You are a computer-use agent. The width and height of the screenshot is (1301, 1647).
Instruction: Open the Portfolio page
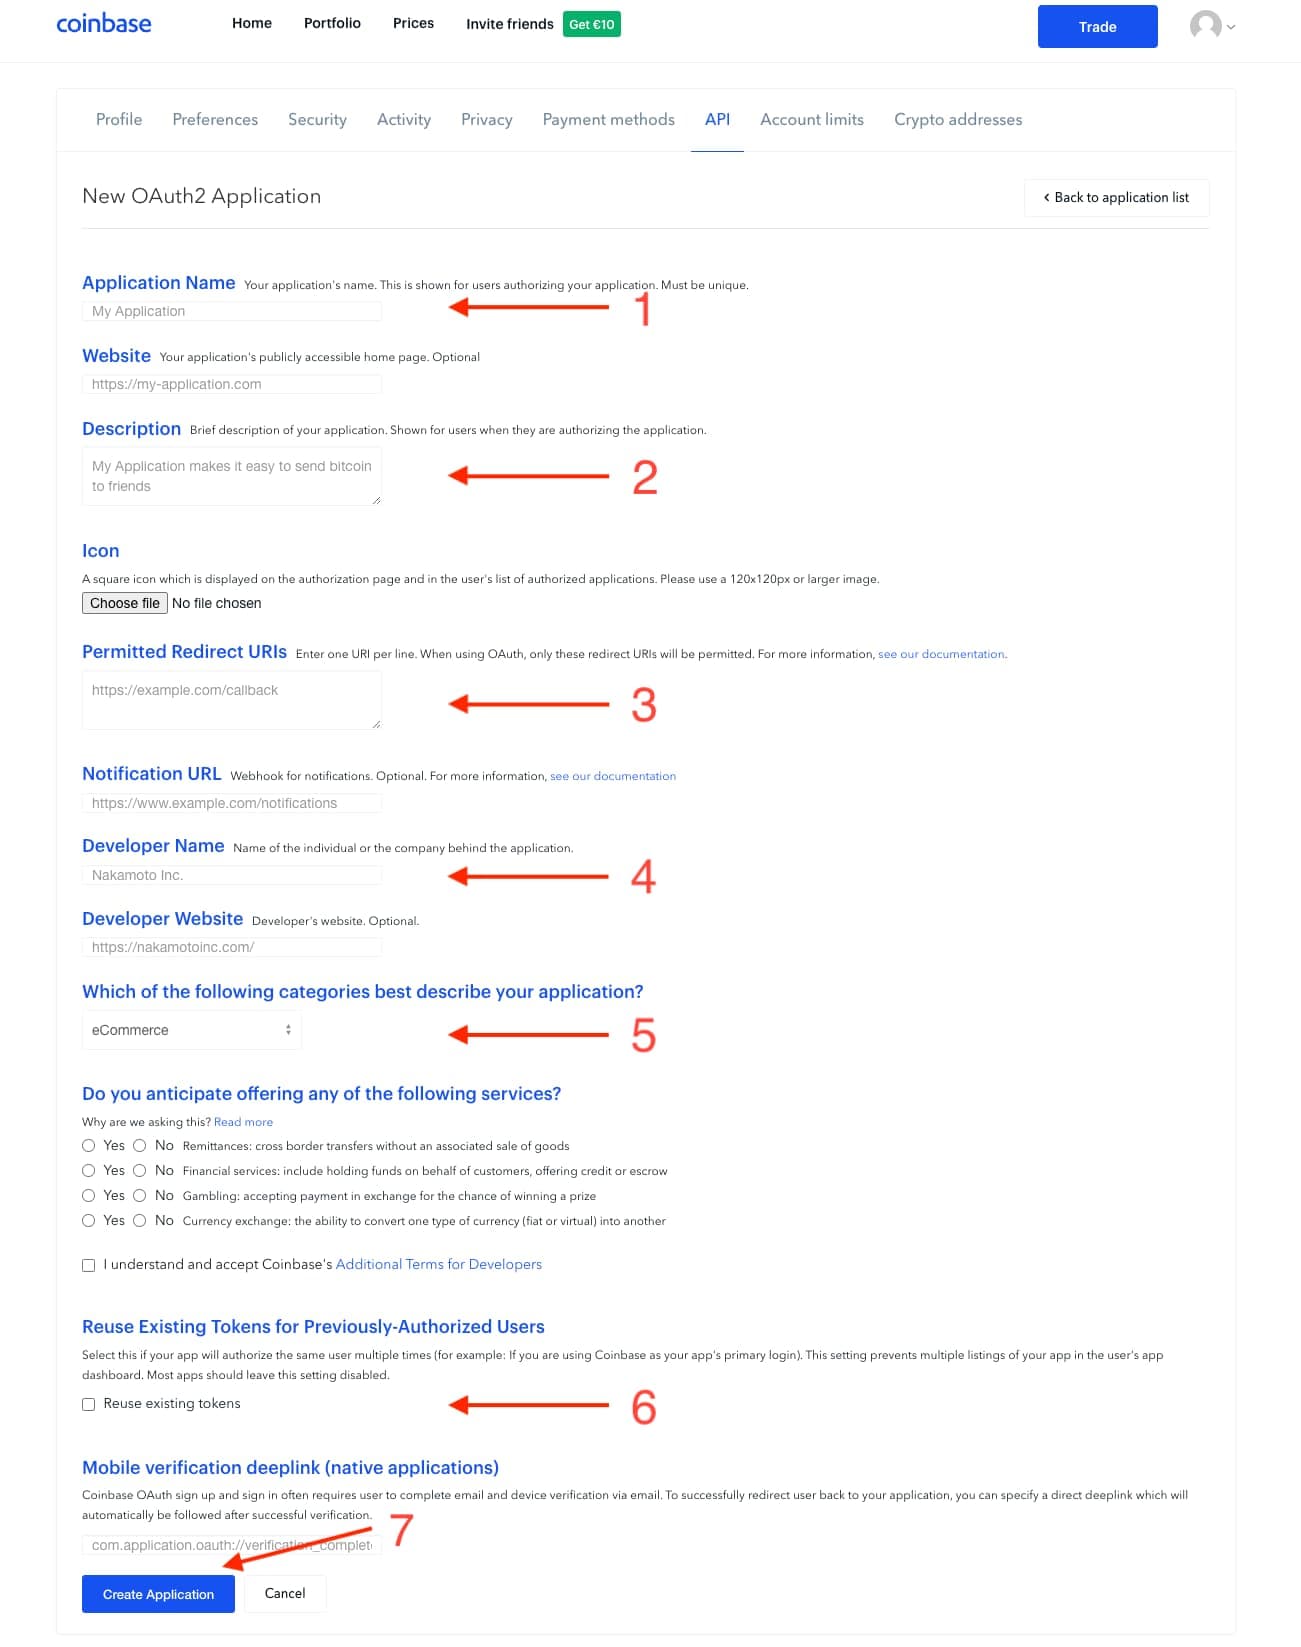click(332, 23)
